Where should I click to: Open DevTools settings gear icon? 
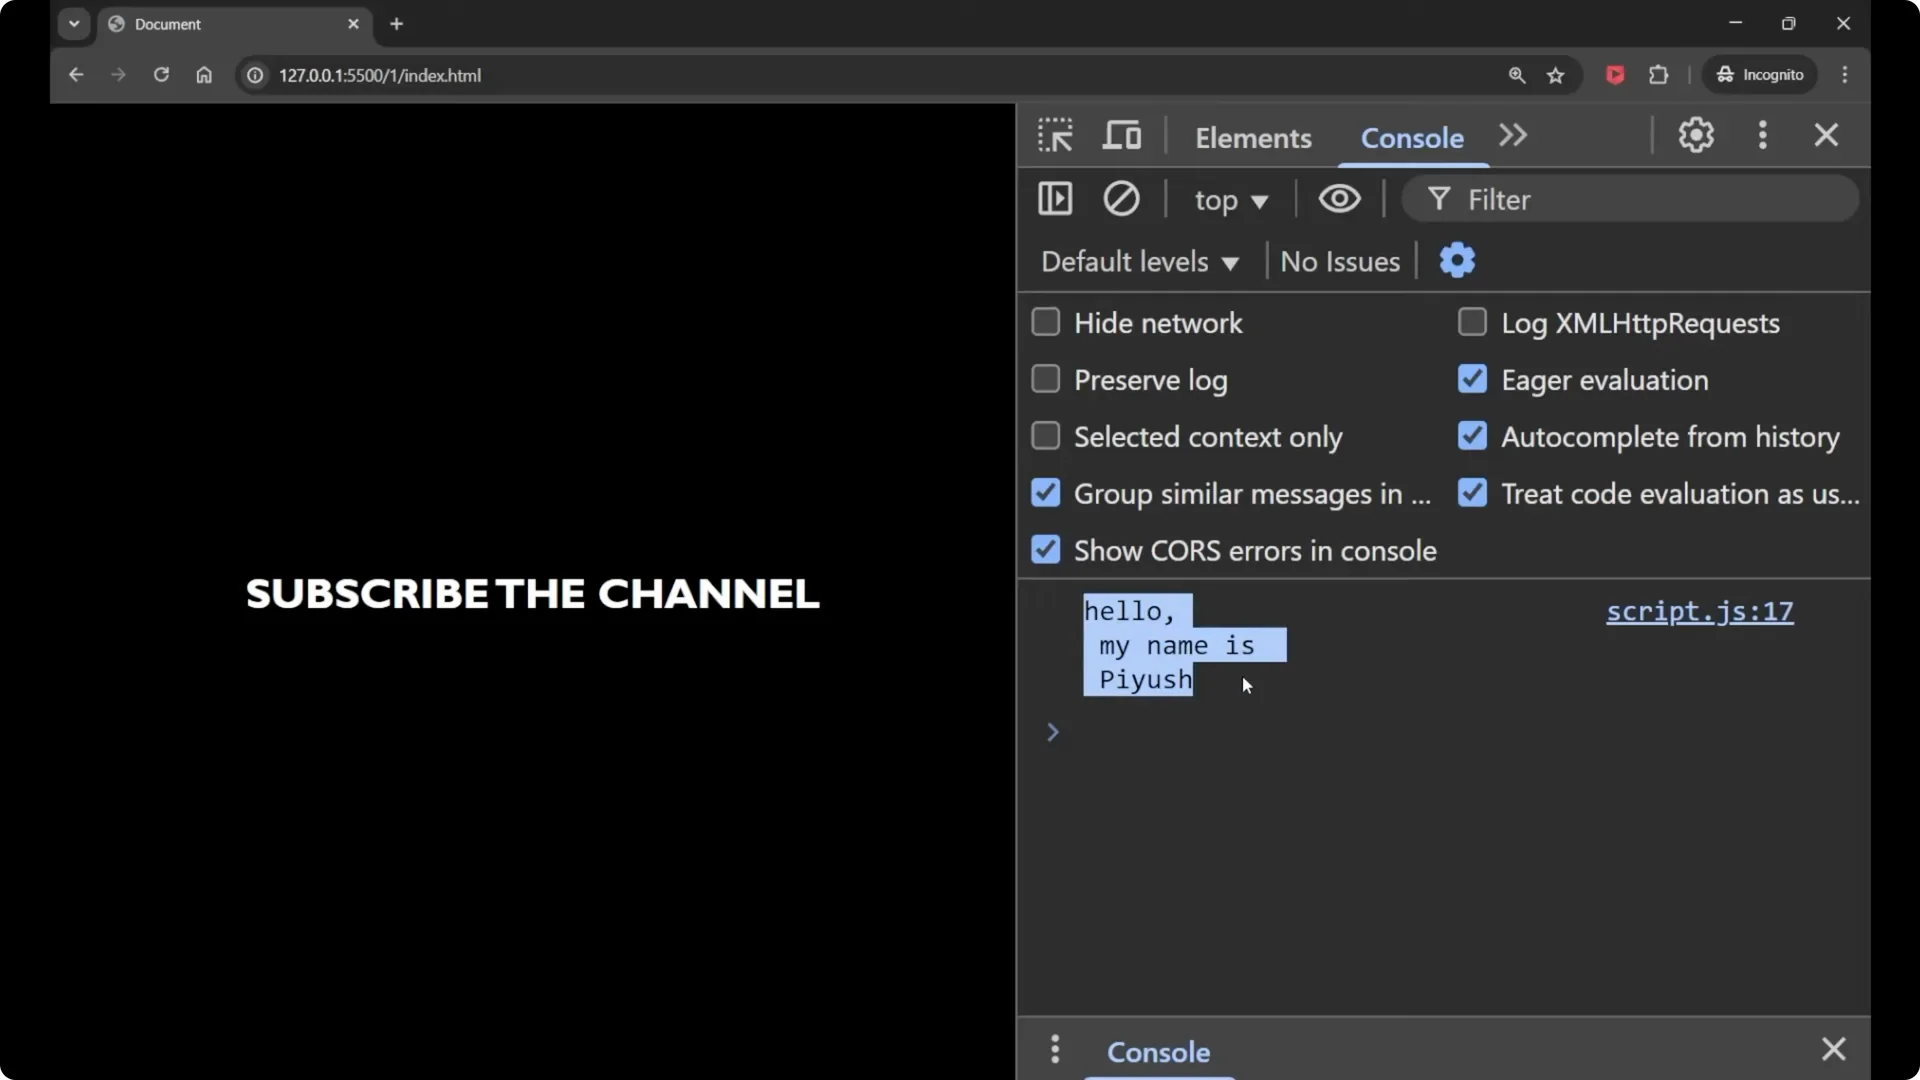(x=1696, y=135)
